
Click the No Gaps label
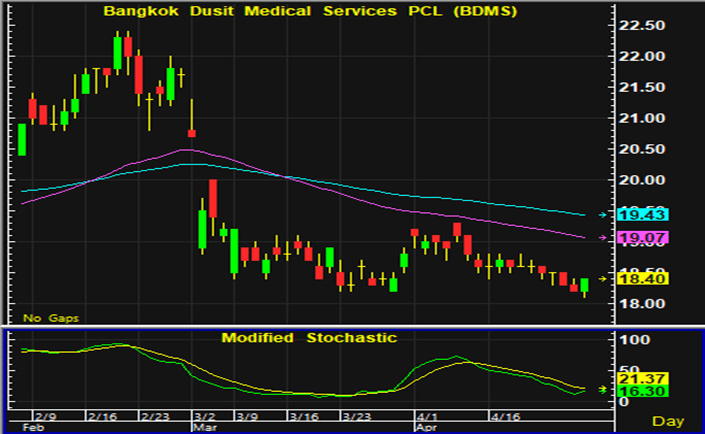(51, 318)
